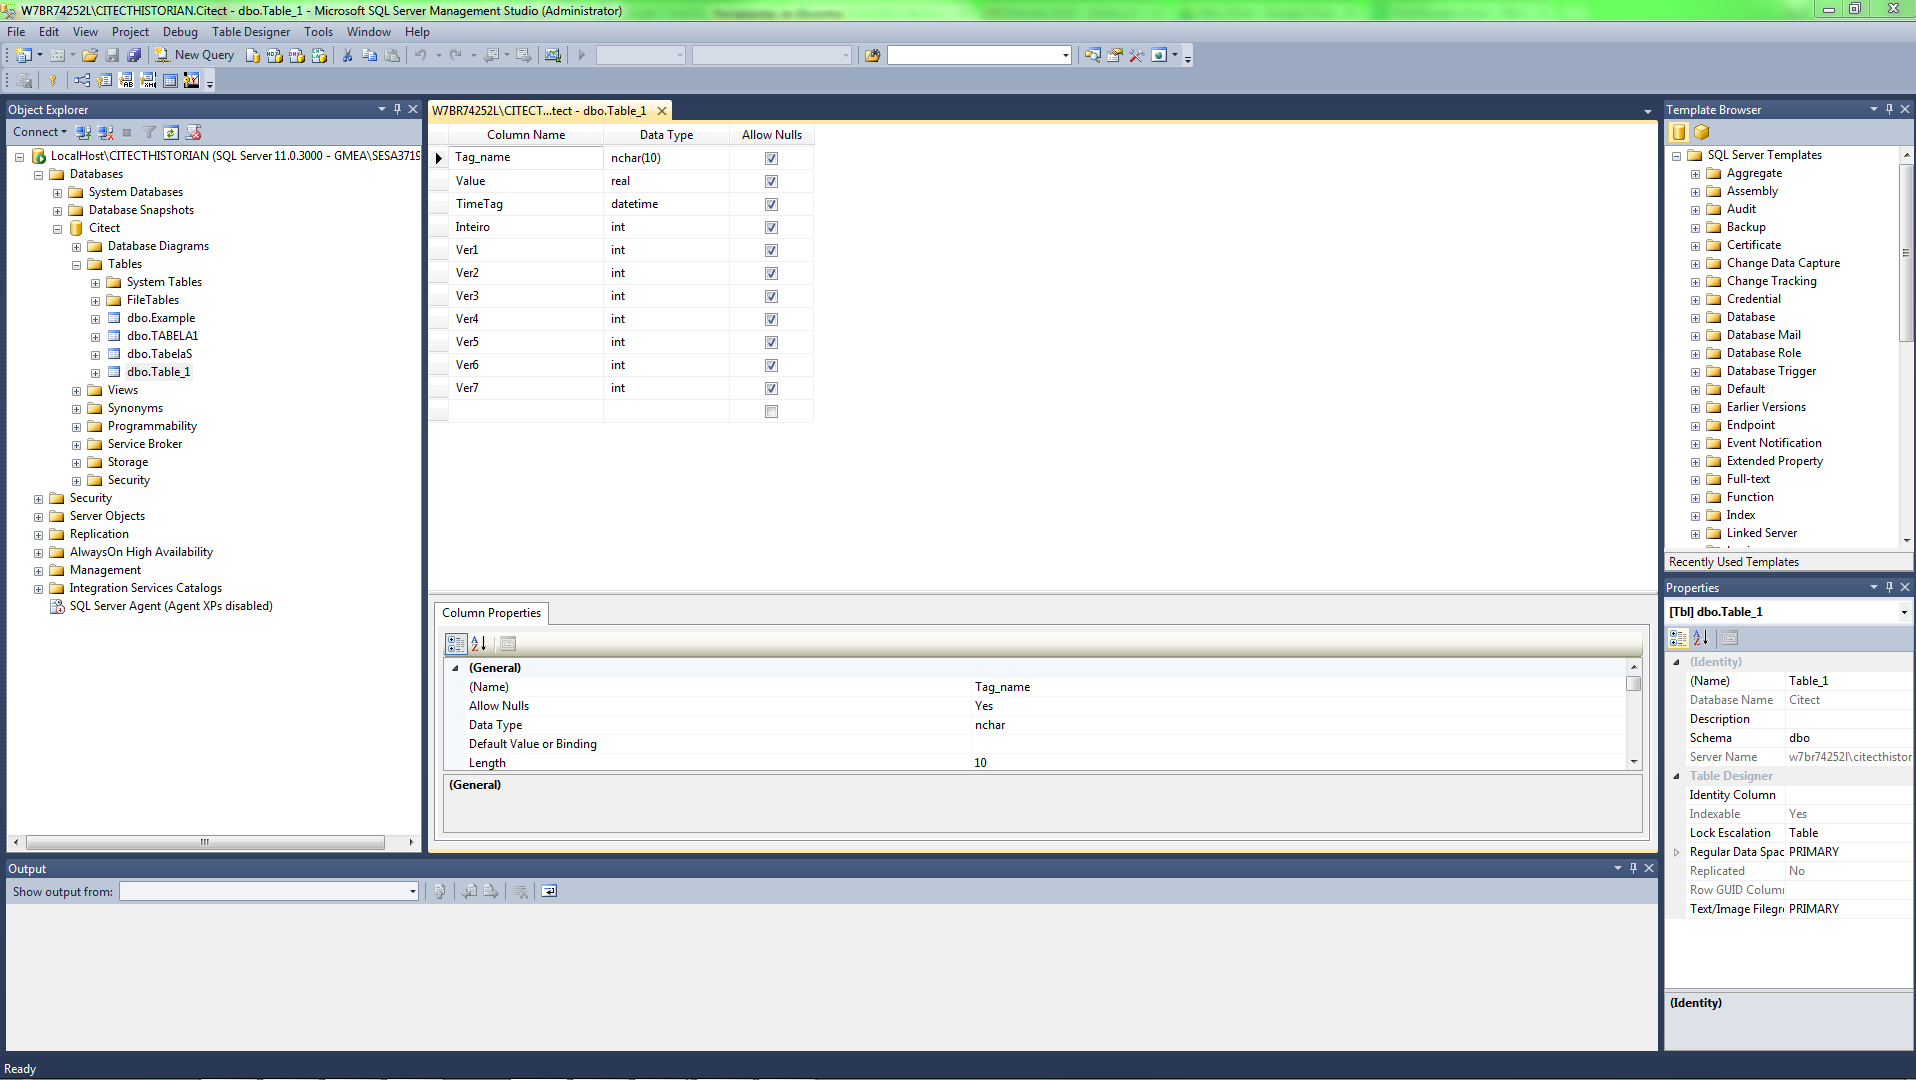Click Object Explorer horizontal scrollbar
This screenshot has height=1080, width=1916.
(x=205, y=842)
